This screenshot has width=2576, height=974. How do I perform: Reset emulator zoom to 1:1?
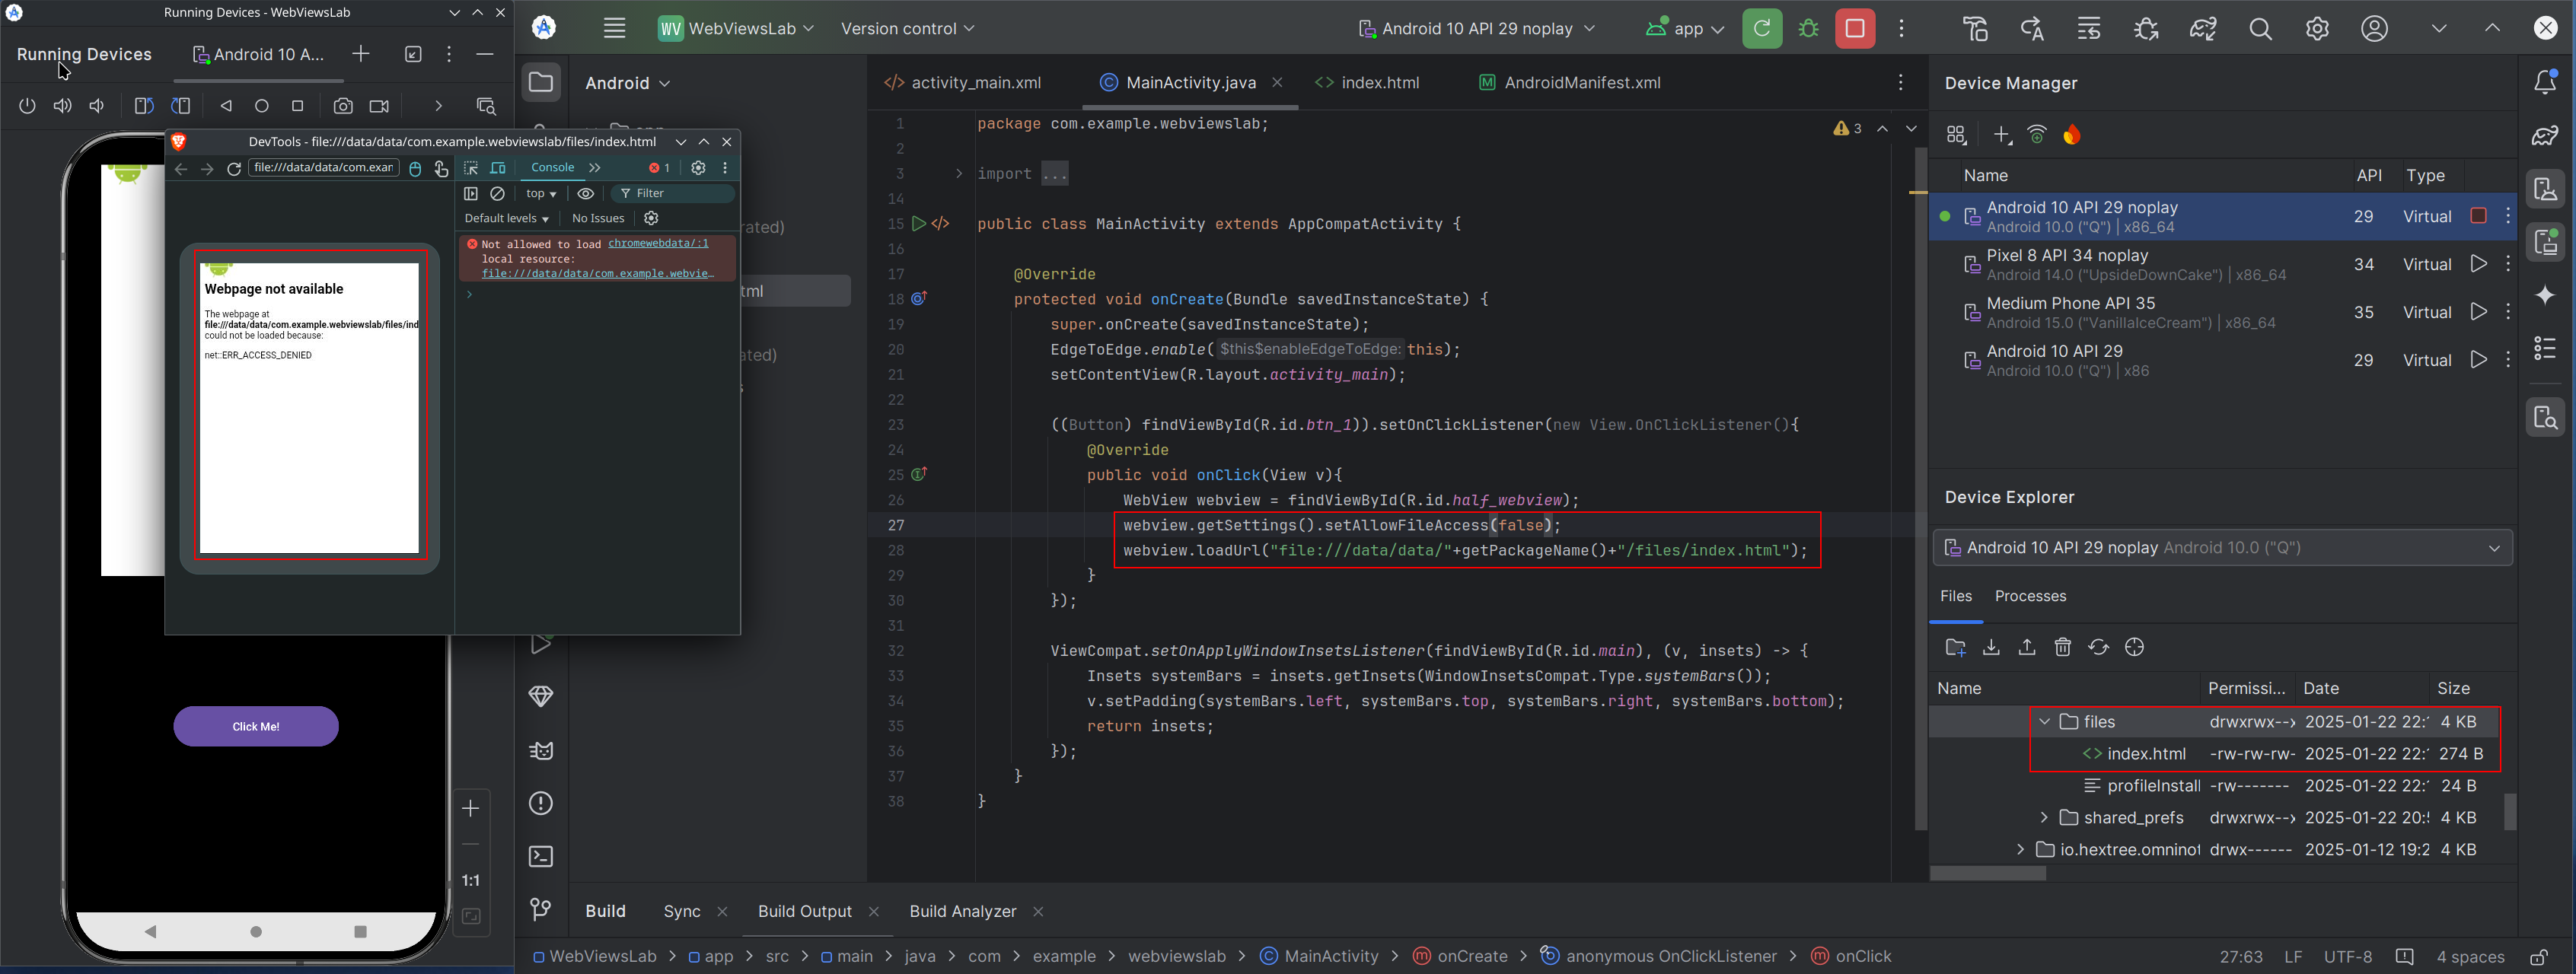(471, 881)
